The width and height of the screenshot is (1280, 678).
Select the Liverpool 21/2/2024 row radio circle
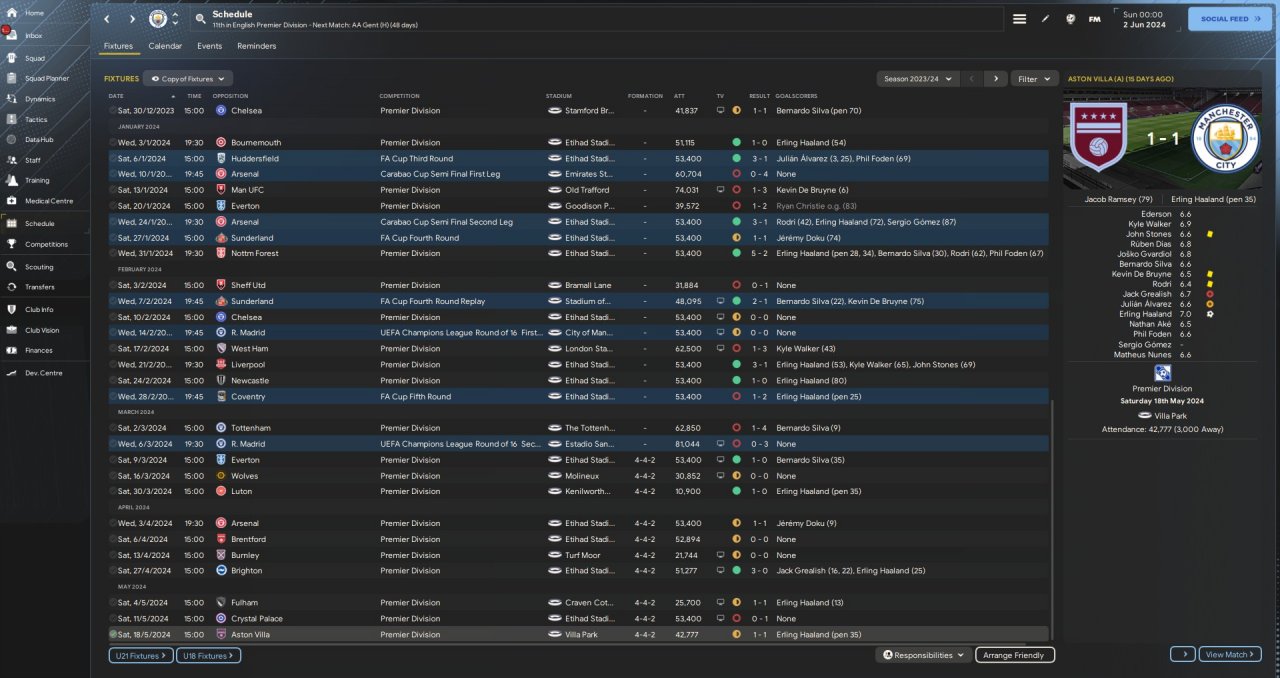tap(113, 365)
